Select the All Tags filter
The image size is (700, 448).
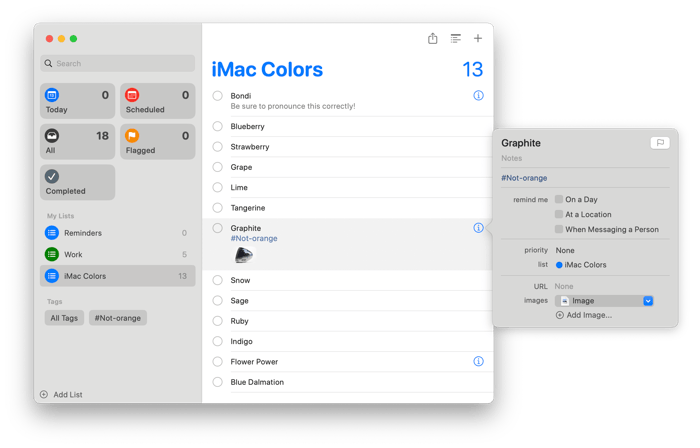[64, 318]
